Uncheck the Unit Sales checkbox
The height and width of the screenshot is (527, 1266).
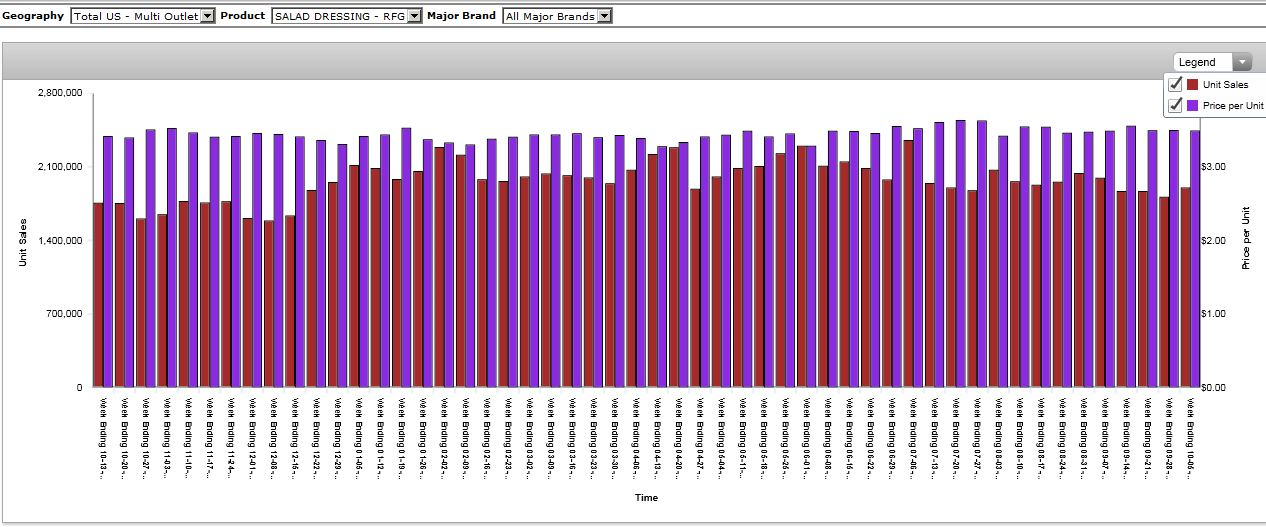[x=1176, y=85]
